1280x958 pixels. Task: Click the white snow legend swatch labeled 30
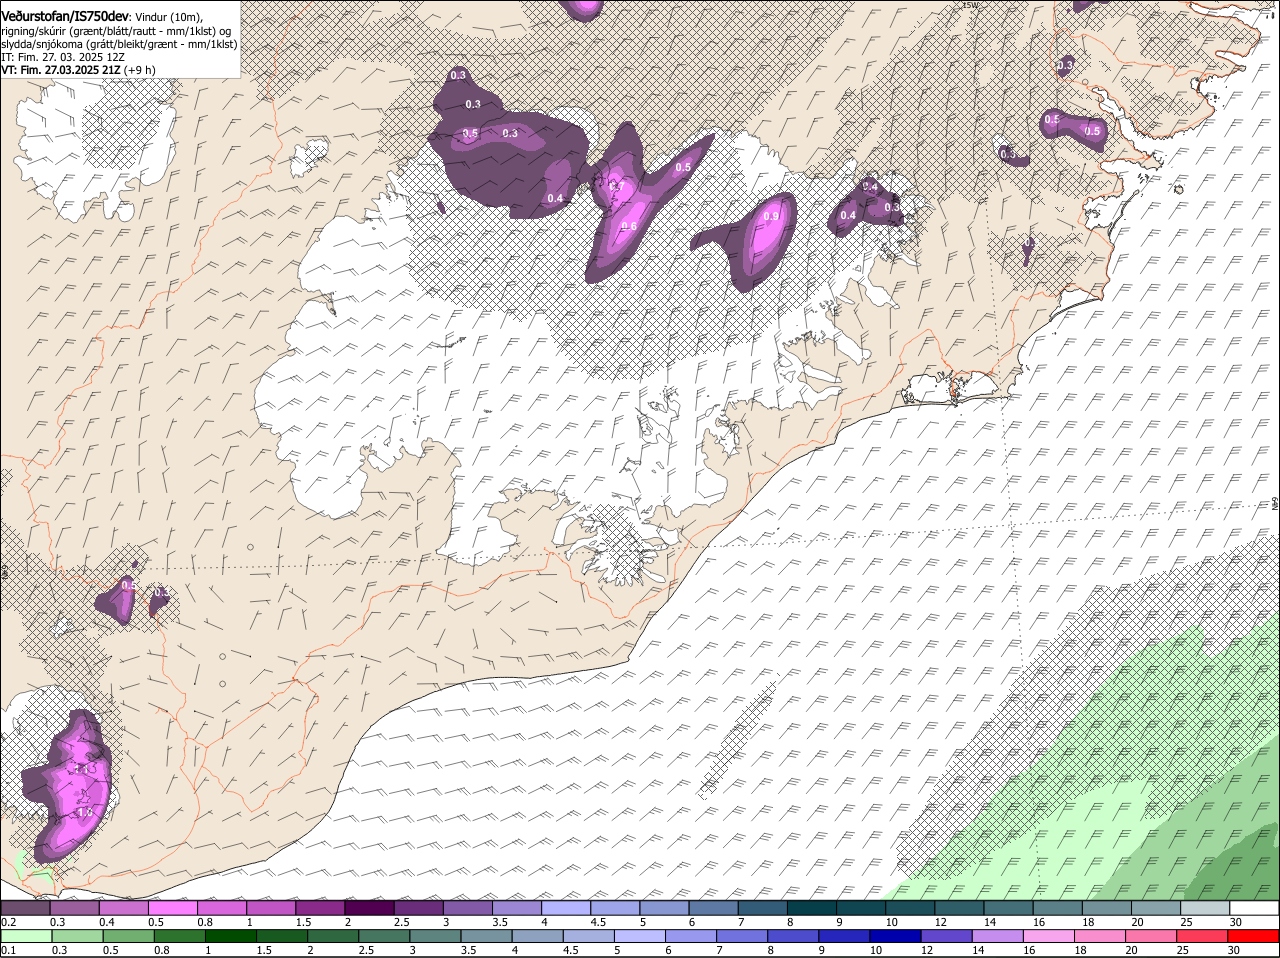[1254, 908]
